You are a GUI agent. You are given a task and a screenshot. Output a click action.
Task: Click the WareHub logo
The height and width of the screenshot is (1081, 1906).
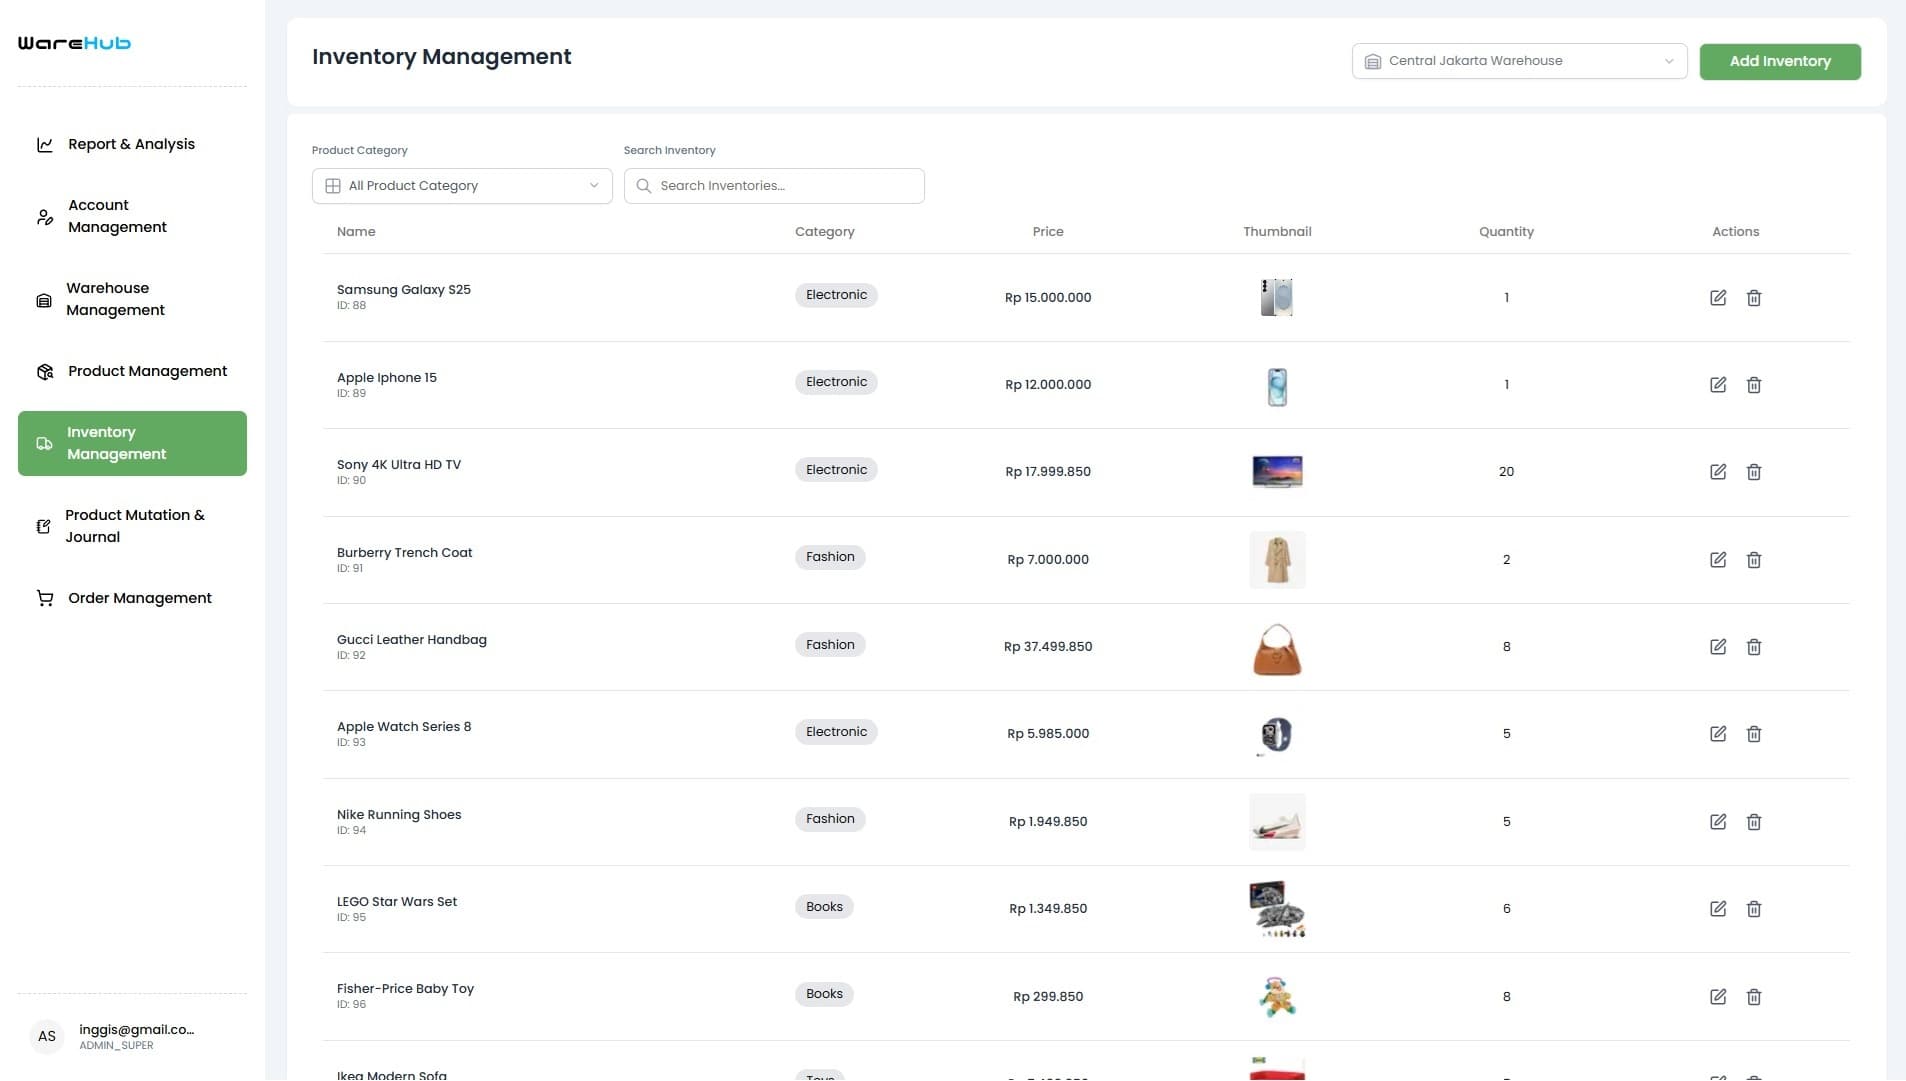(73, 43)
